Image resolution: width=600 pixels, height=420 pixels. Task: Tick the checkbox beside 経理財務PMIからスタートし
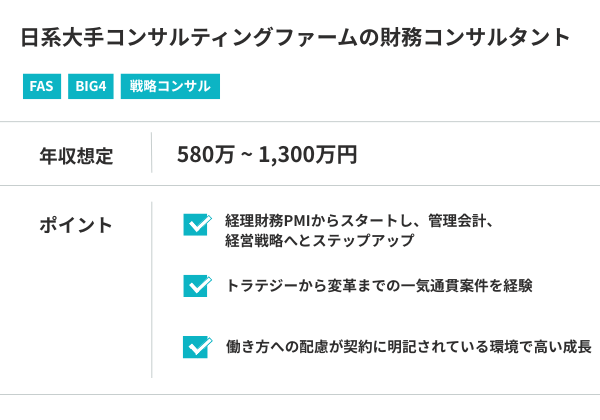coord(196,224)
